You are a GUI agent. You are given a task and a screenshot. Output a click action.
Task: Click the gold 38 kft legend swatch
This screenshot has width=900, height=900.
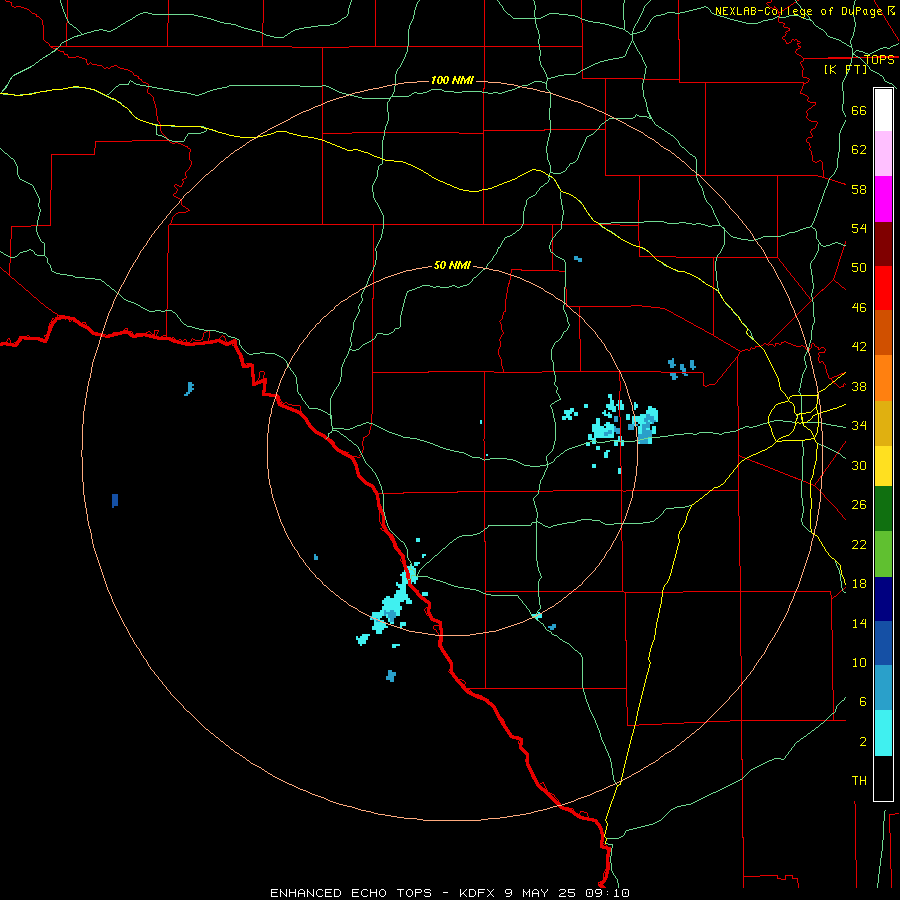click(883, 423)
